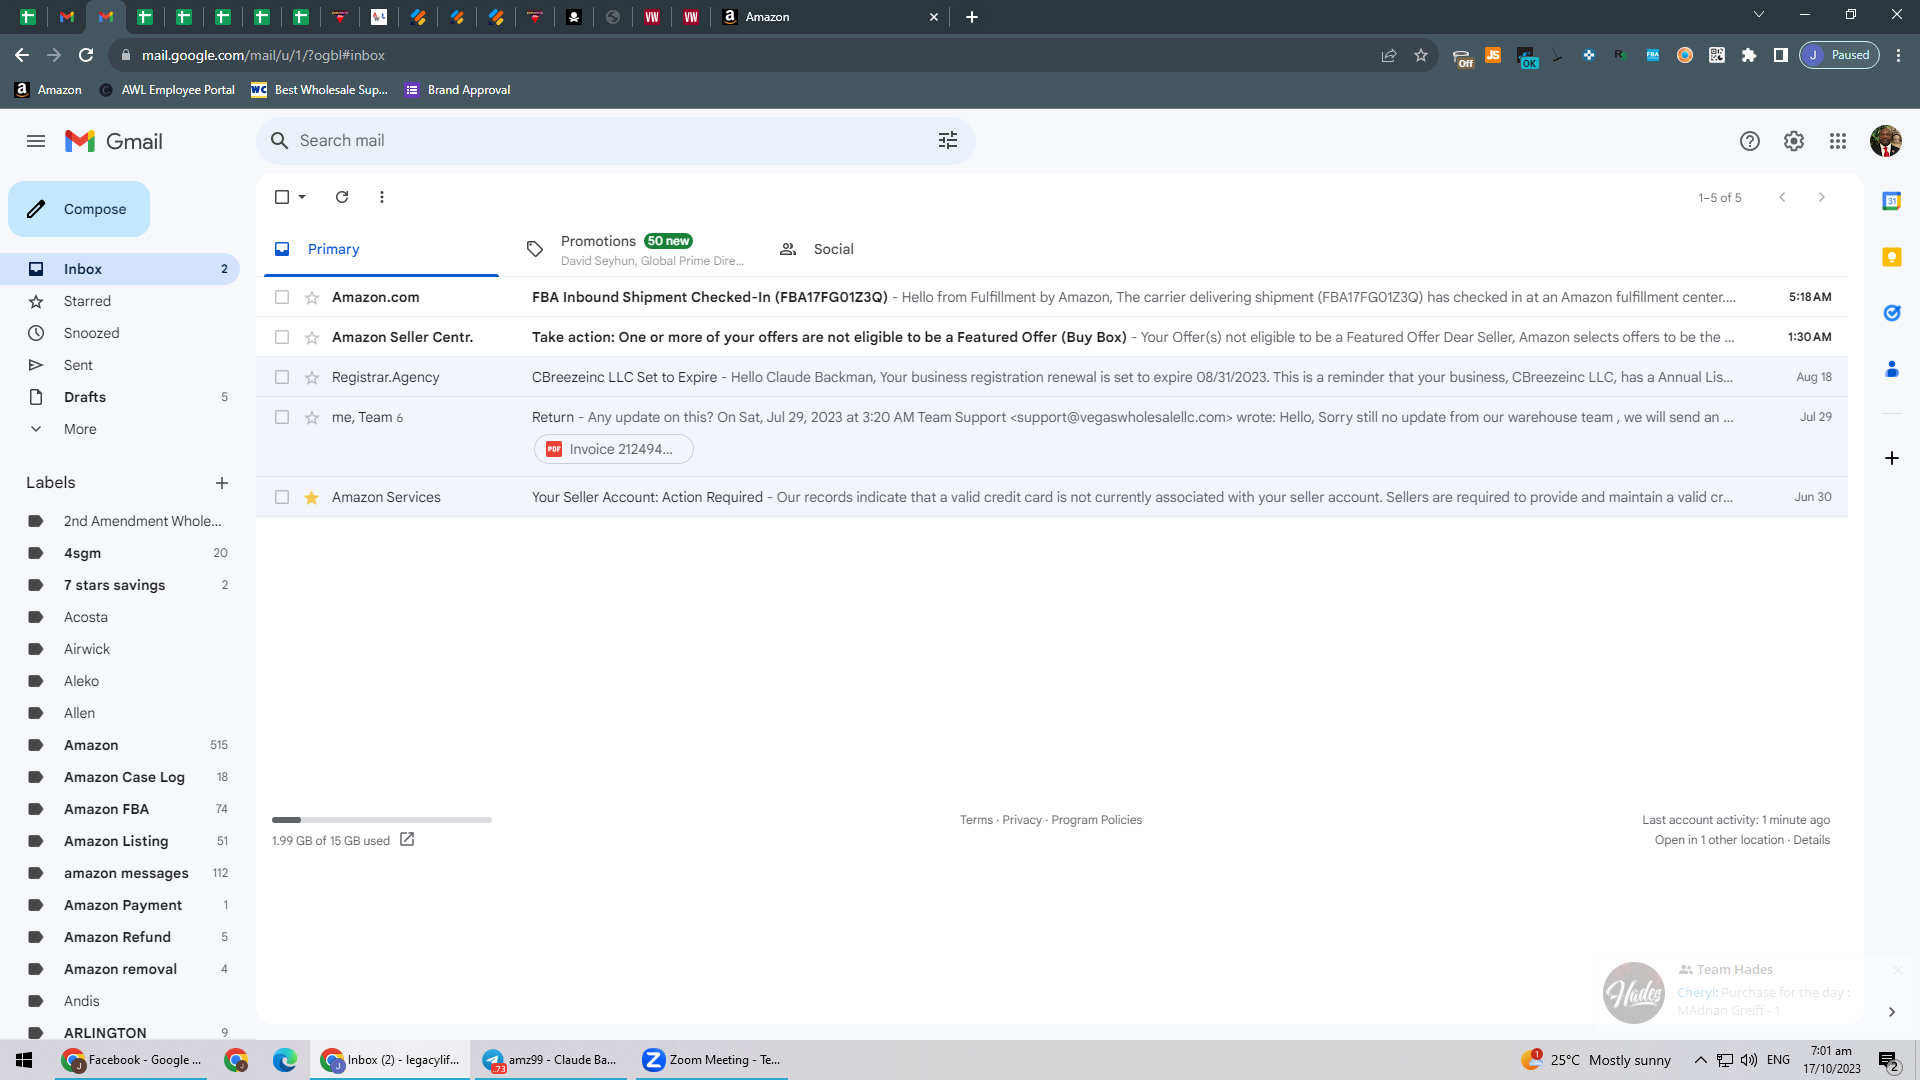Screen dimensions: 1920x1080
Task: Open the select-all dropdown arrow
Action: [x=302, y=197]
